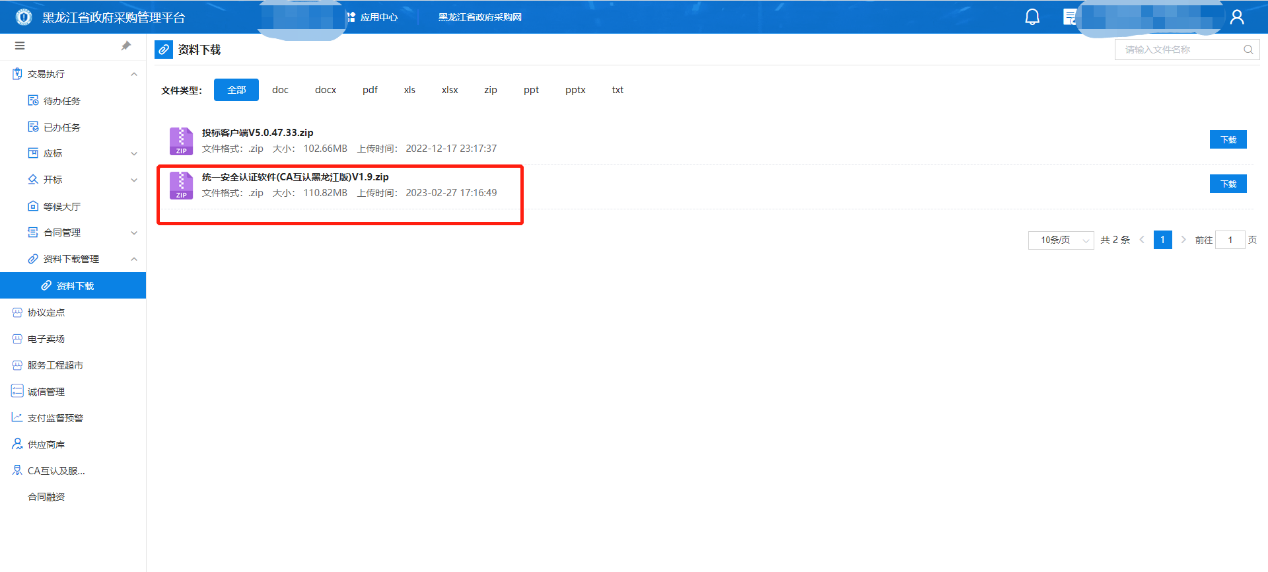The width and height of the screenshot is (1268, 572).
Task: Filter files by pdf type
Action: (370, 90)
